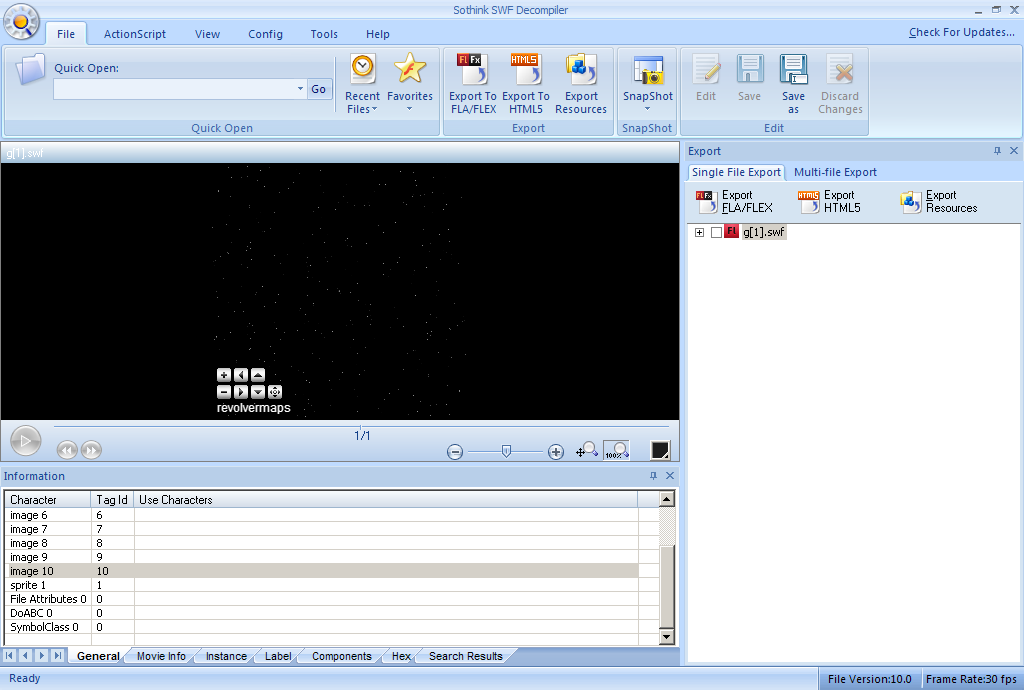Open the Sothink application orb menu
Image resolution: width=1024 pixels, height=690 pixels.
tap(21, 22)
